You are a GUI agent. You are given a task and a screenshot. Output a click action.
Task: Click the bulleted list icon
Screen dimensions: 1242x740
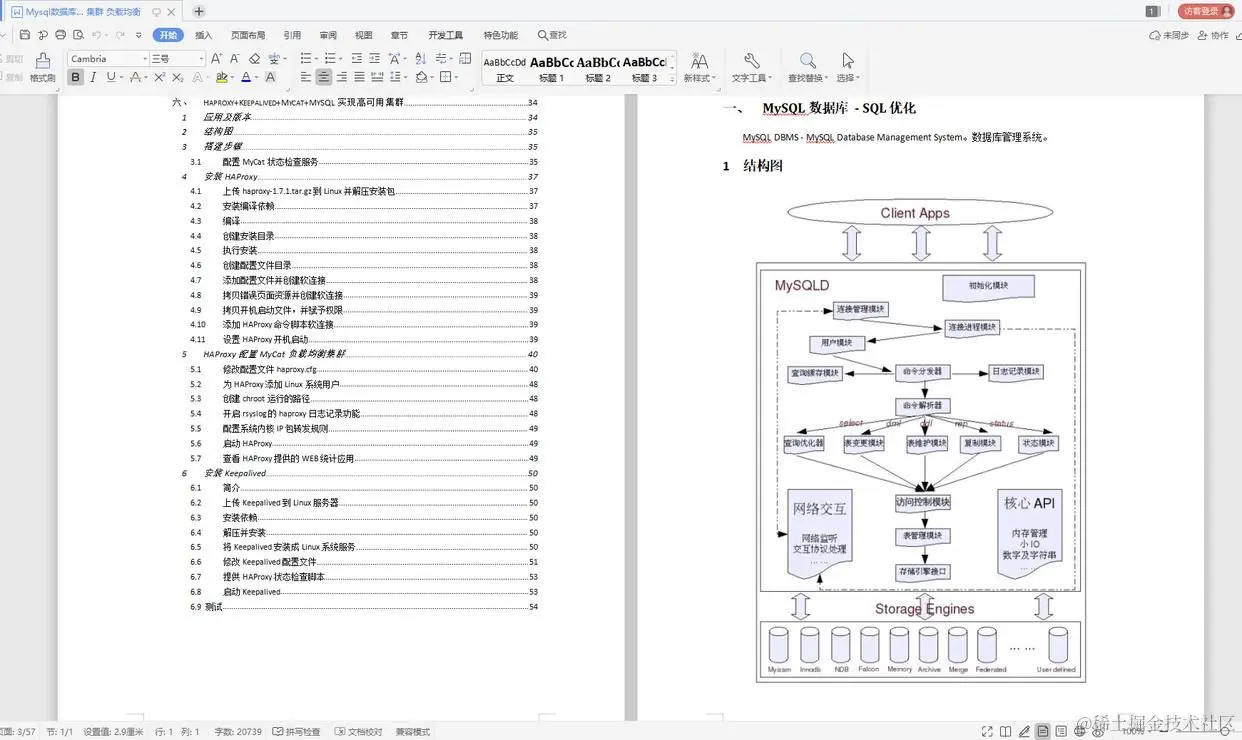[x=306, y=59]
